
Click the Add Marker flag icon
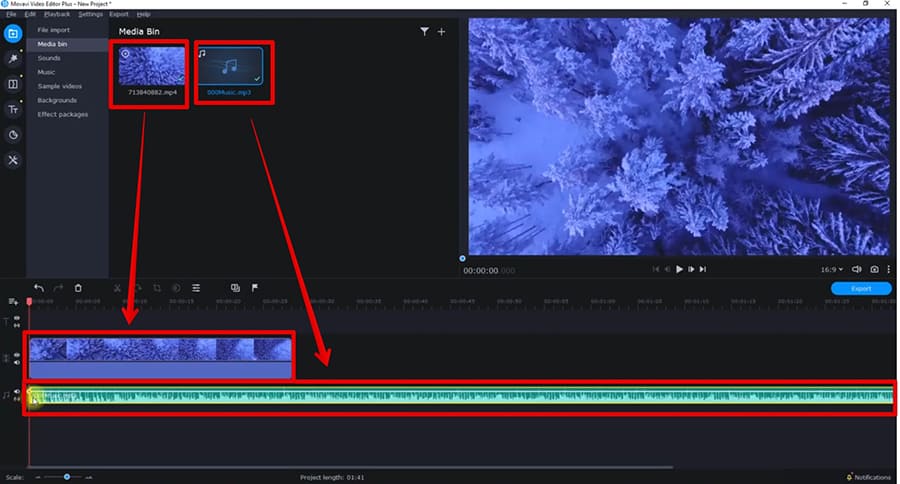[x=255, y=288]
